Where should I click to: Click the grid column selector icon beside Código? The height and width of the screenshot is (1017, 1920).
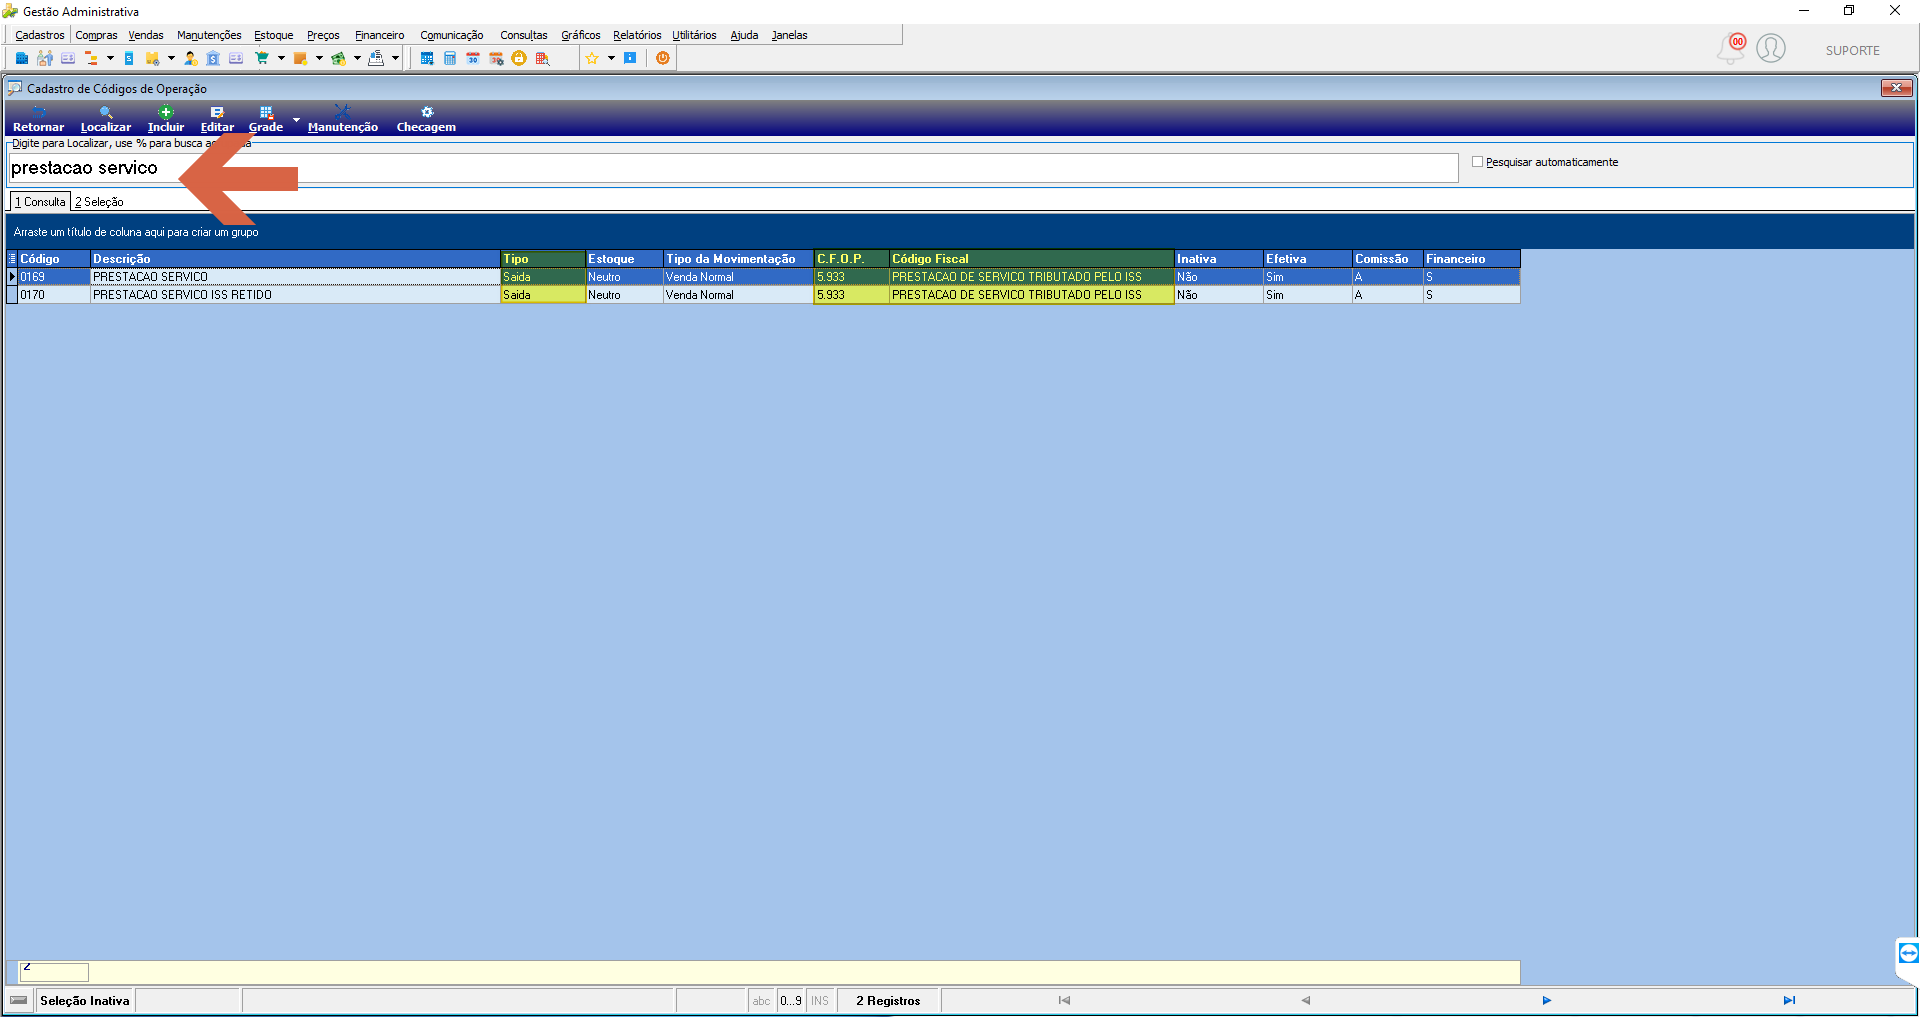point(12,259)
